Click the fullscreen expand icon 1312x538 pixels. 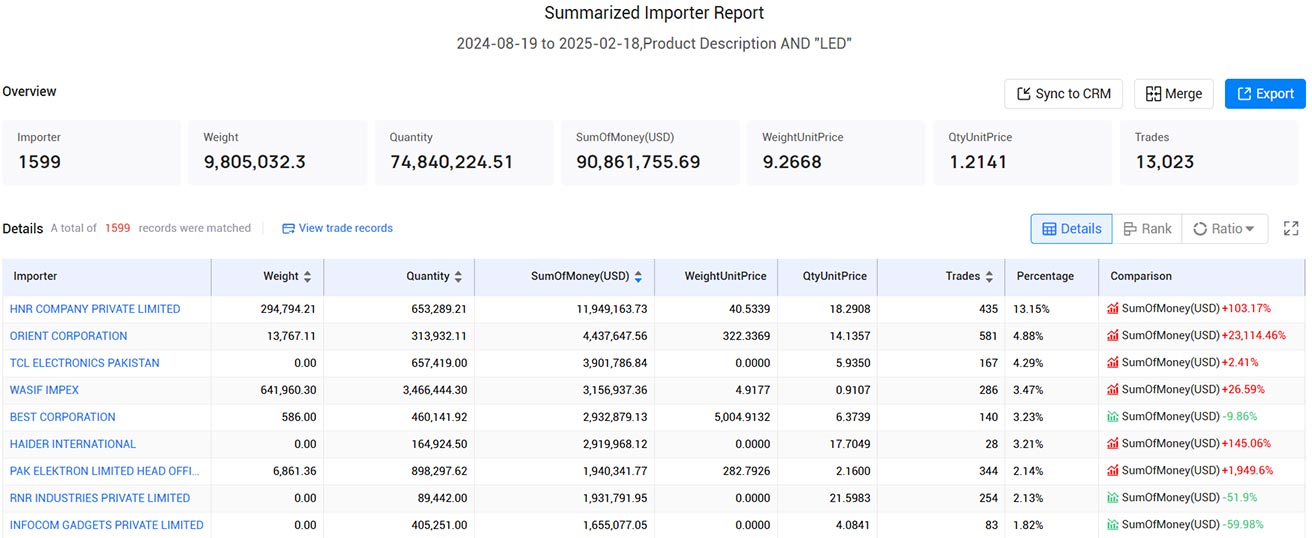point(1291,228)
